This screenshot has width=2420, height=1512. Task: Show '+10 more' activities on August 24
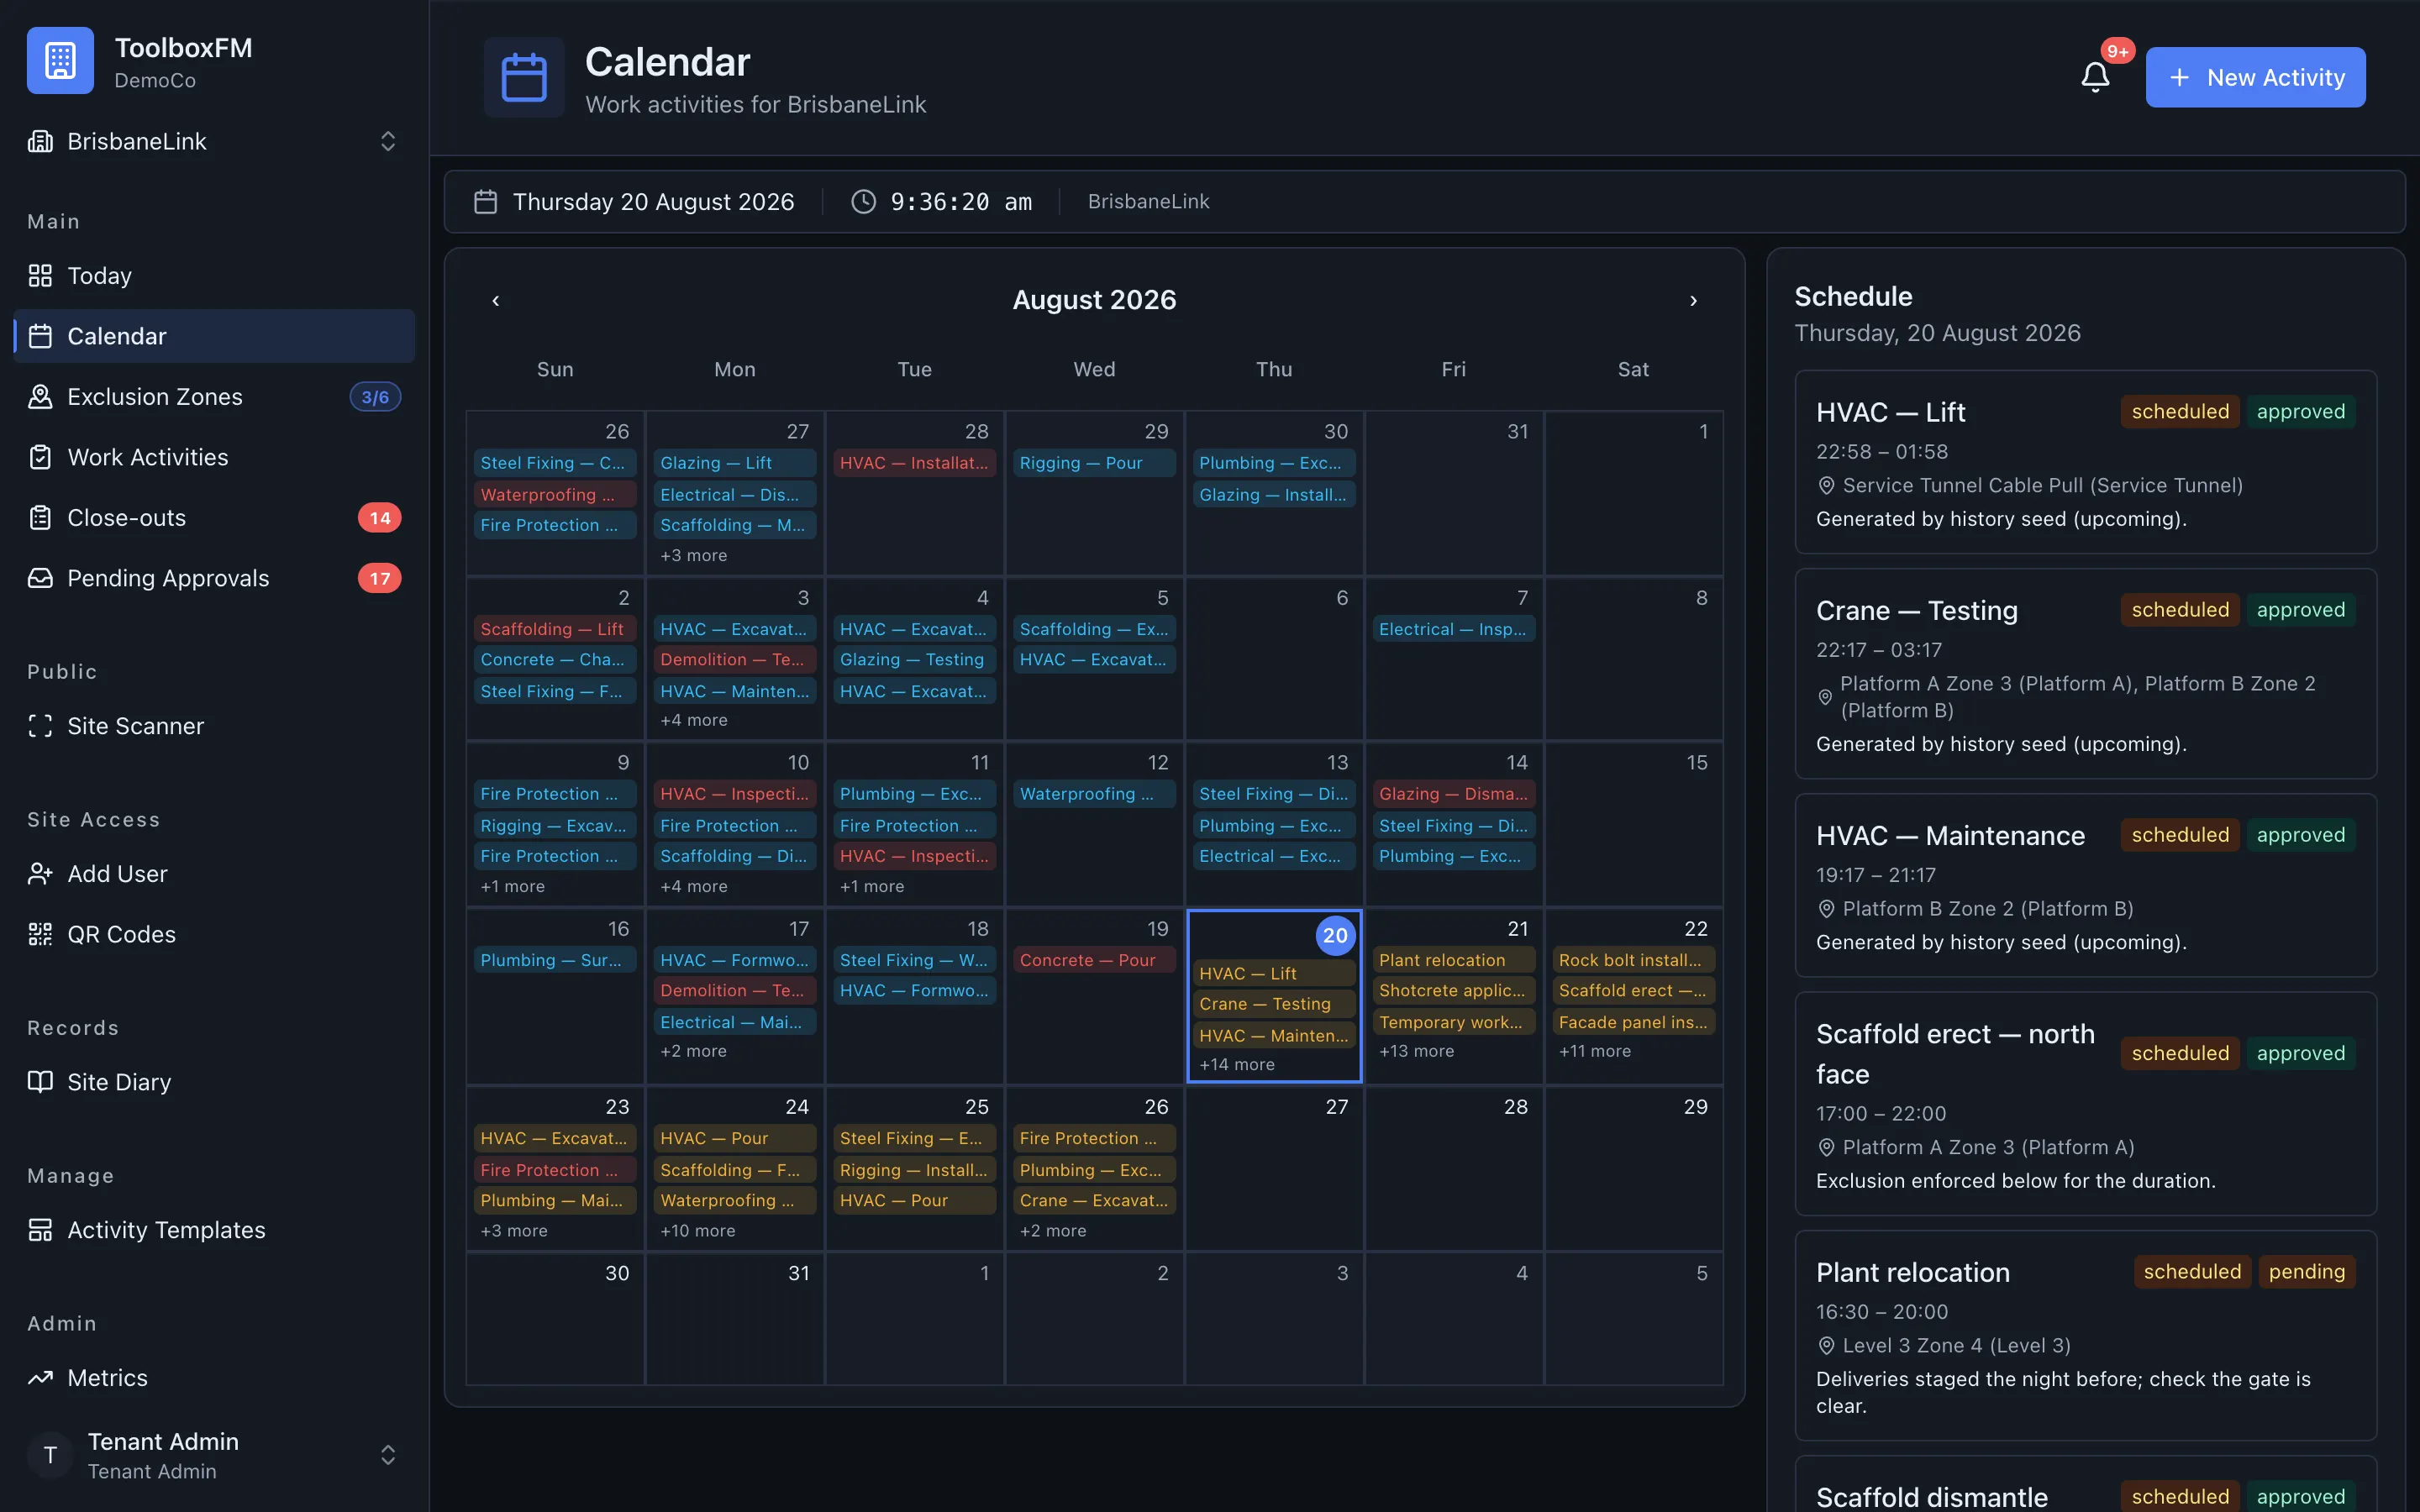(697, 1231)
